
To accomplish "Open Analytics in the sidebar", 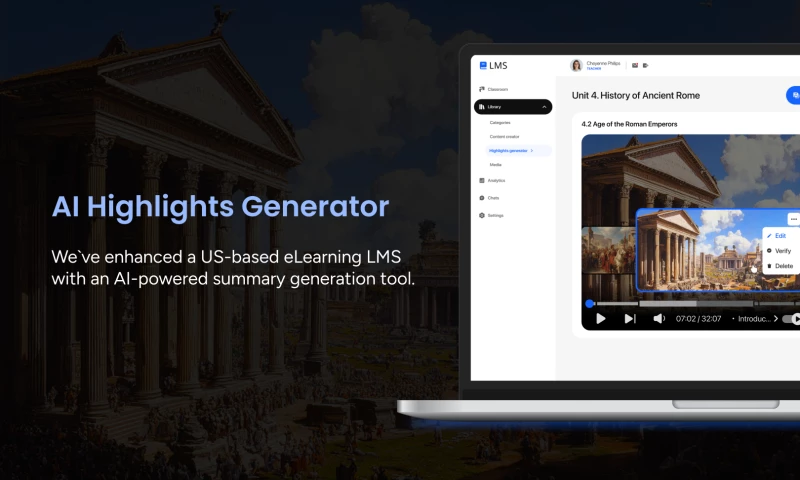I will pos(492,181).
